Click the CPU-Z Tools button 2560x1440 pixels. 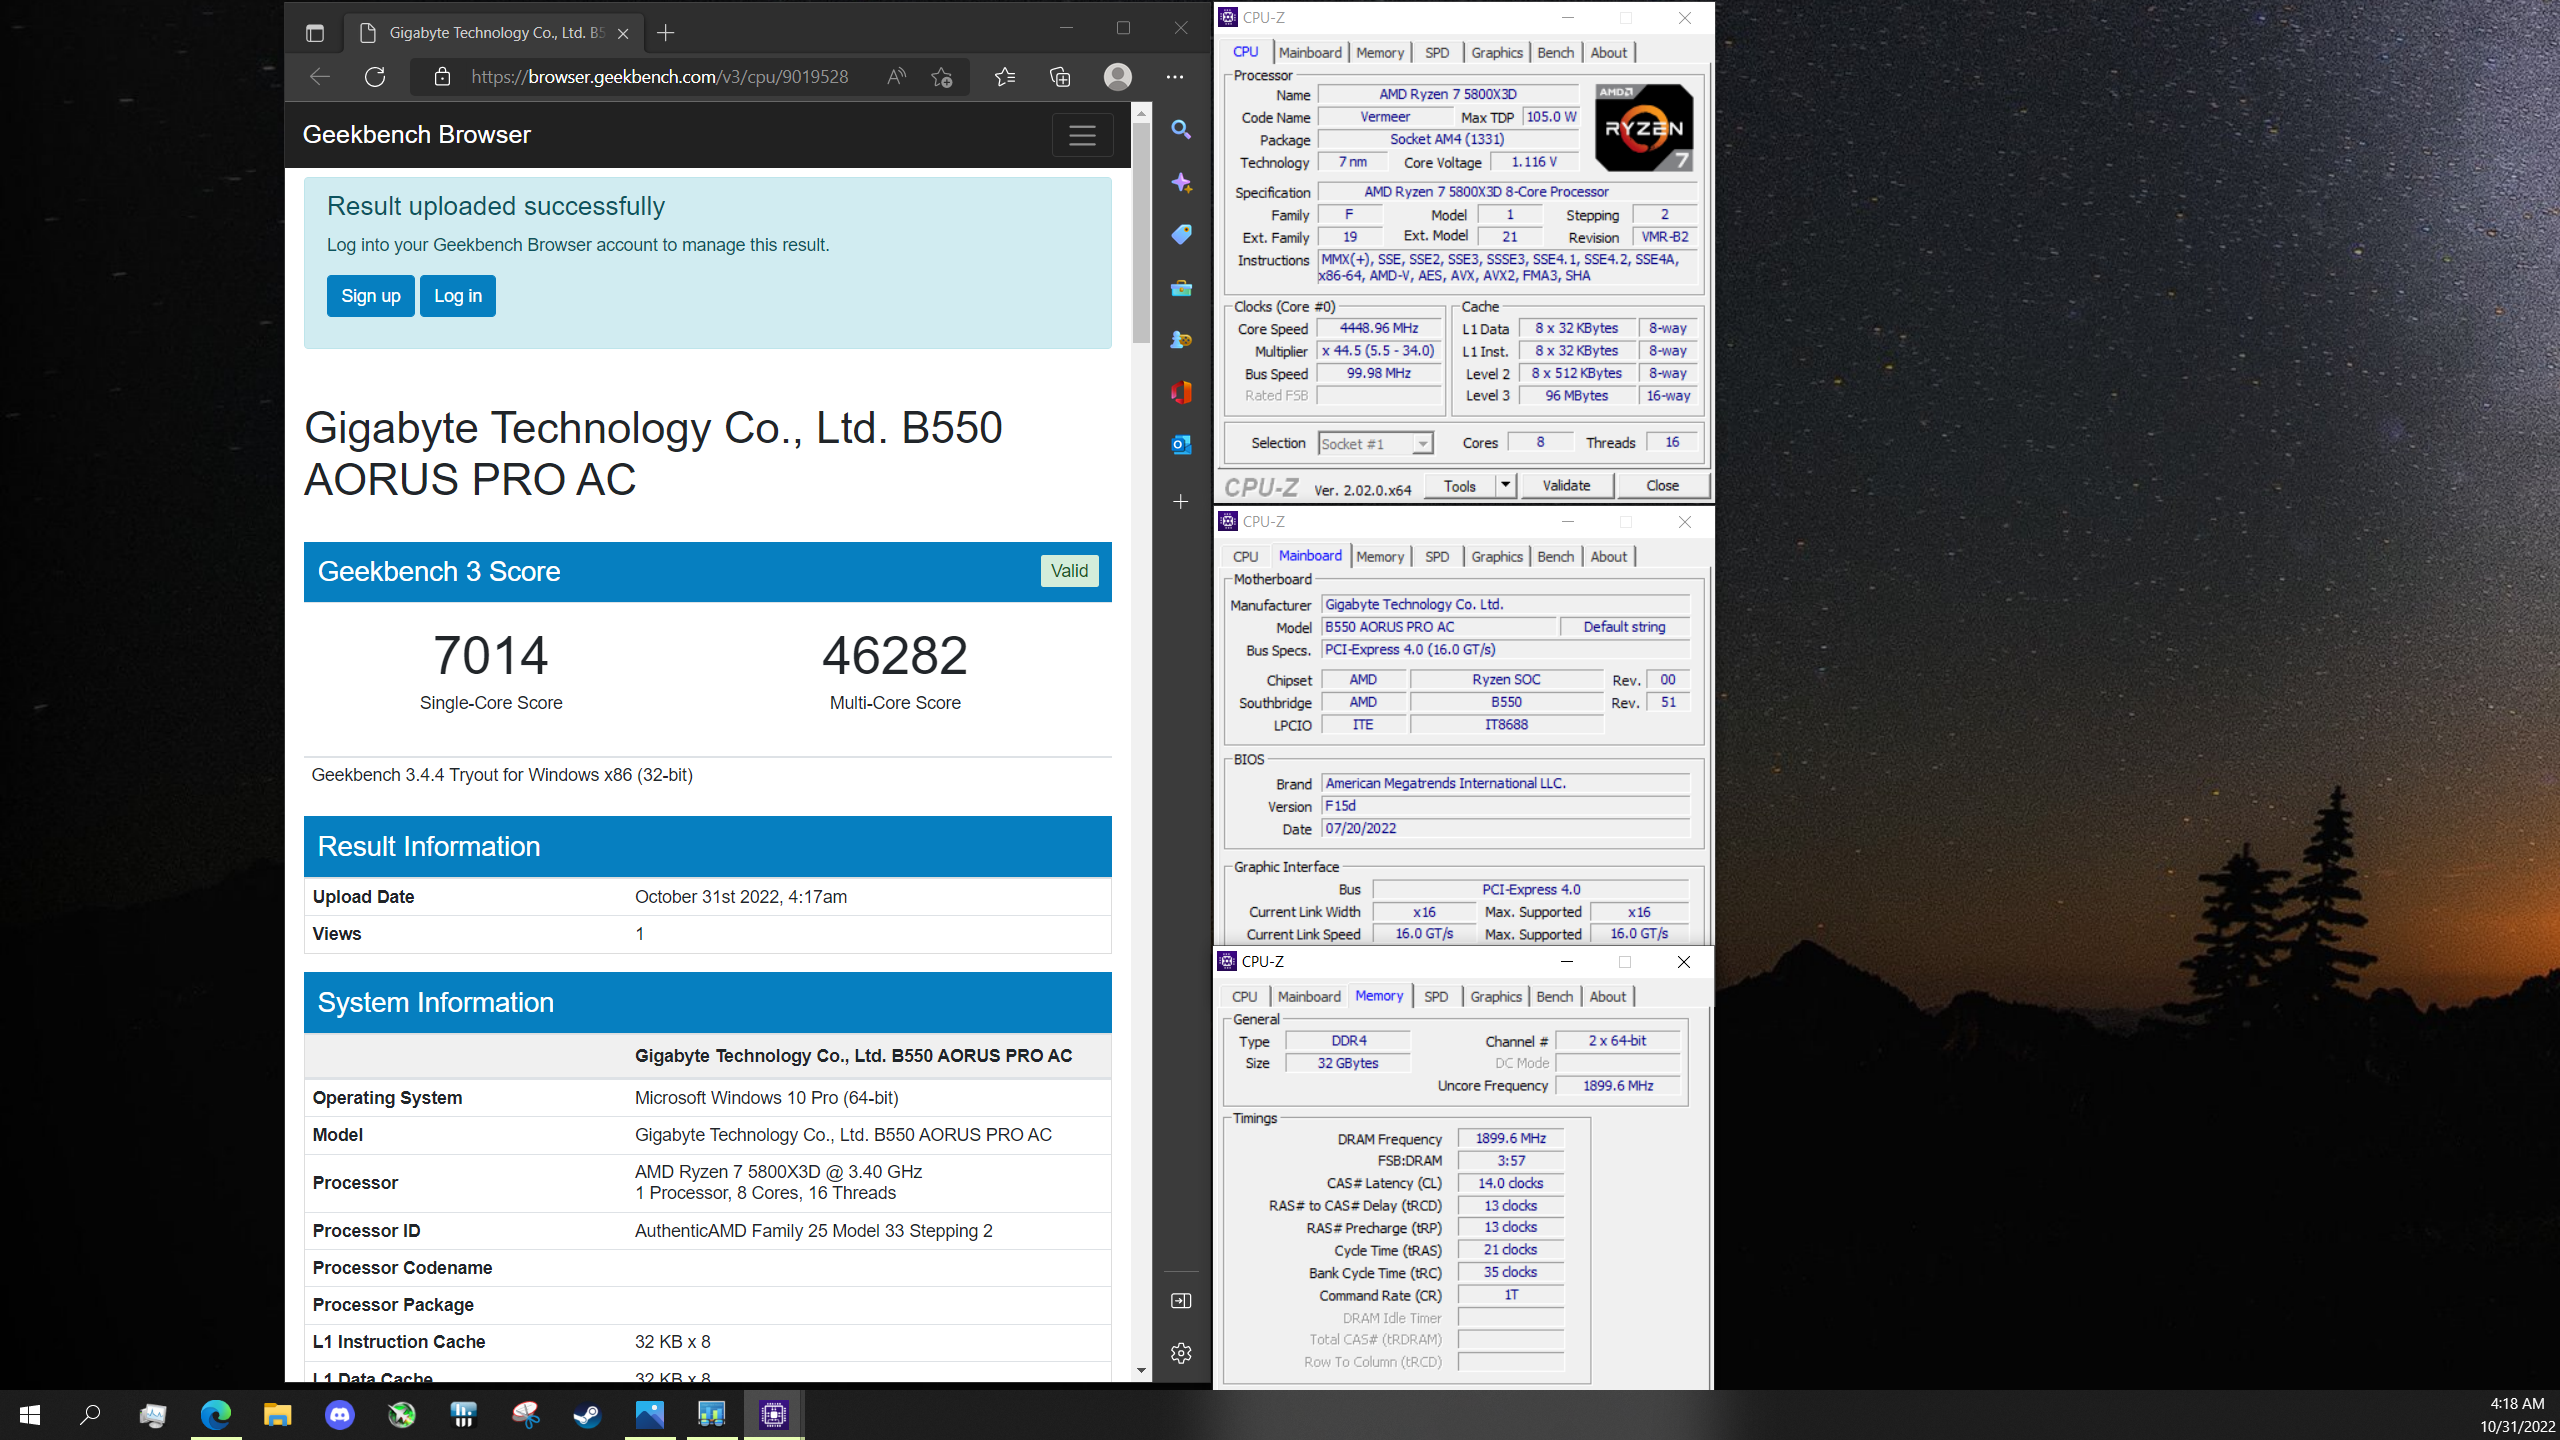pos(1459,486)
